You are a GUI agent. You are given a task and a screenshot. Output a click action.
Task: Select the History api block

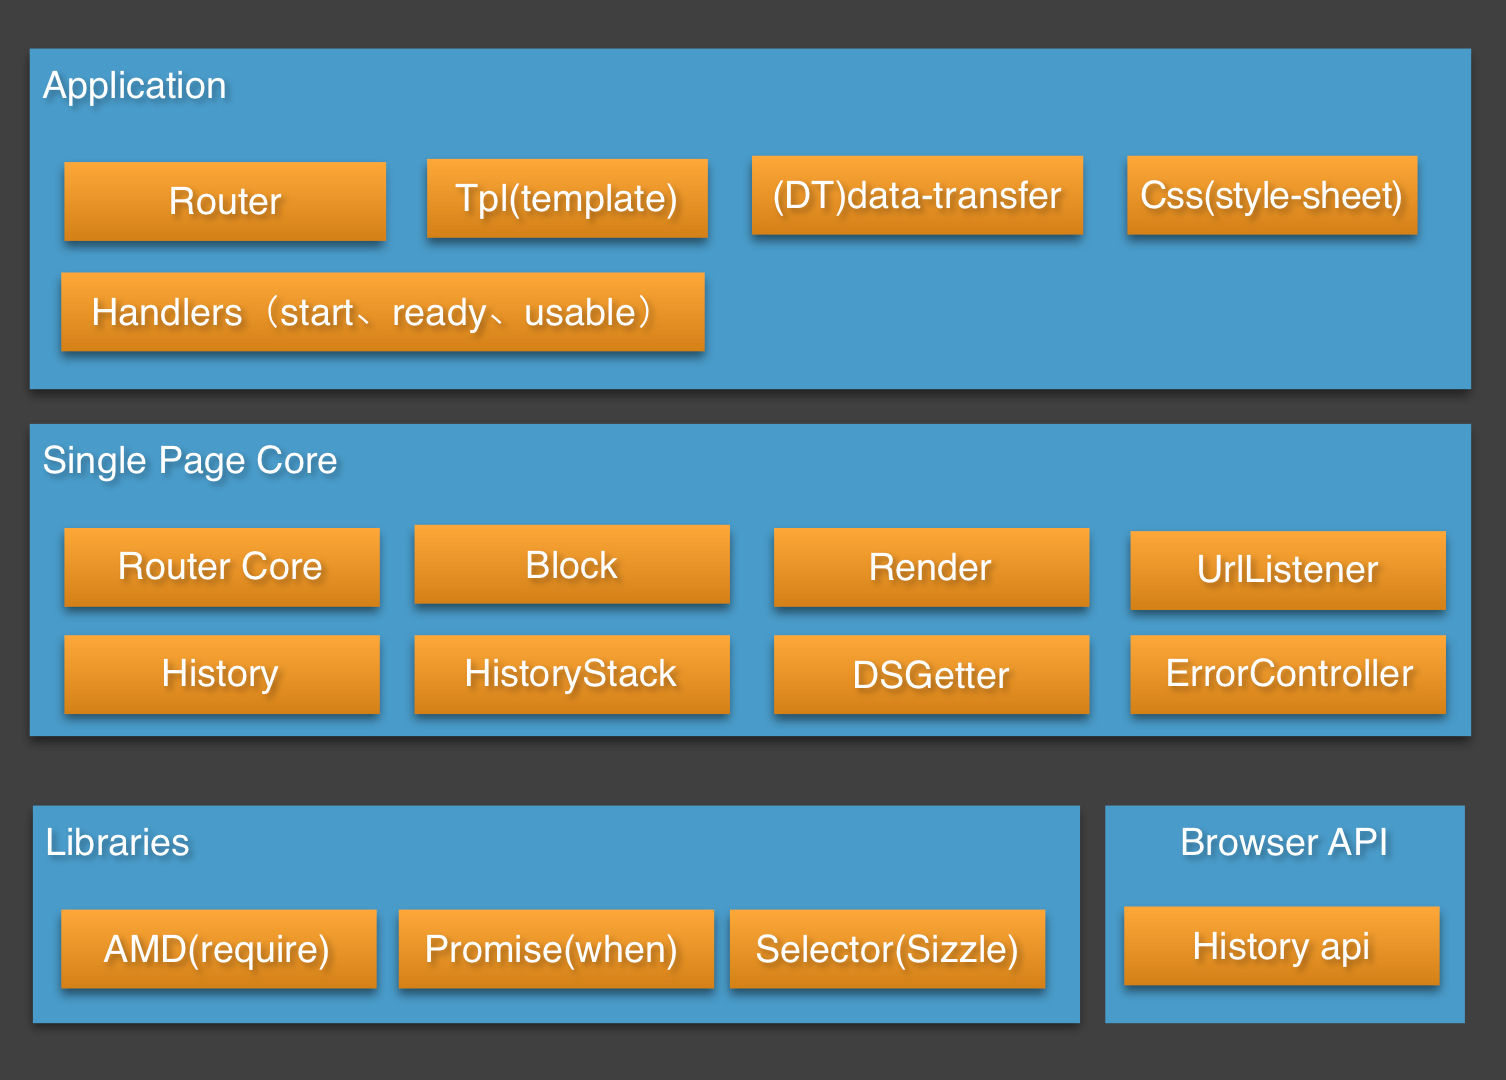tap(1282, 946)
